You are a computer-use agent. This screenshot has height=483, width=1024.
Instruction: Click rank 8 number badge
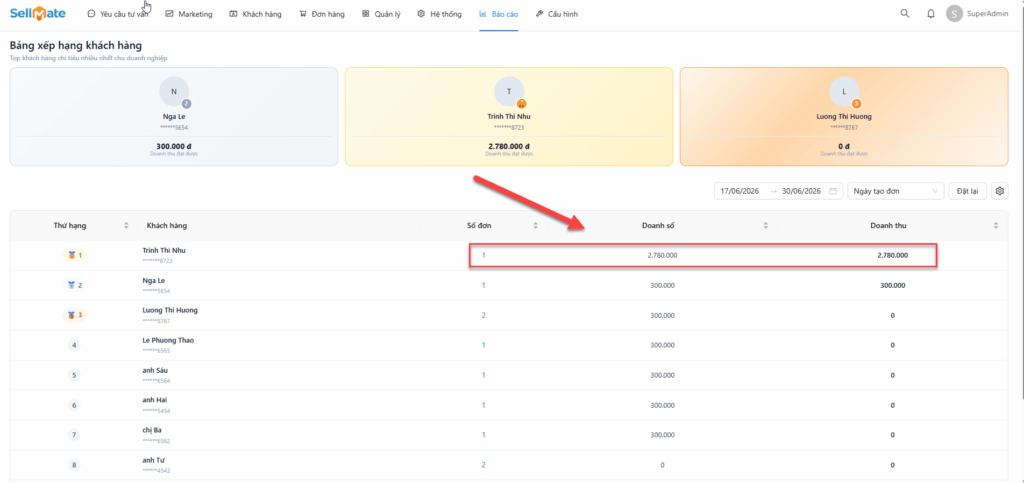pos(74,465)
